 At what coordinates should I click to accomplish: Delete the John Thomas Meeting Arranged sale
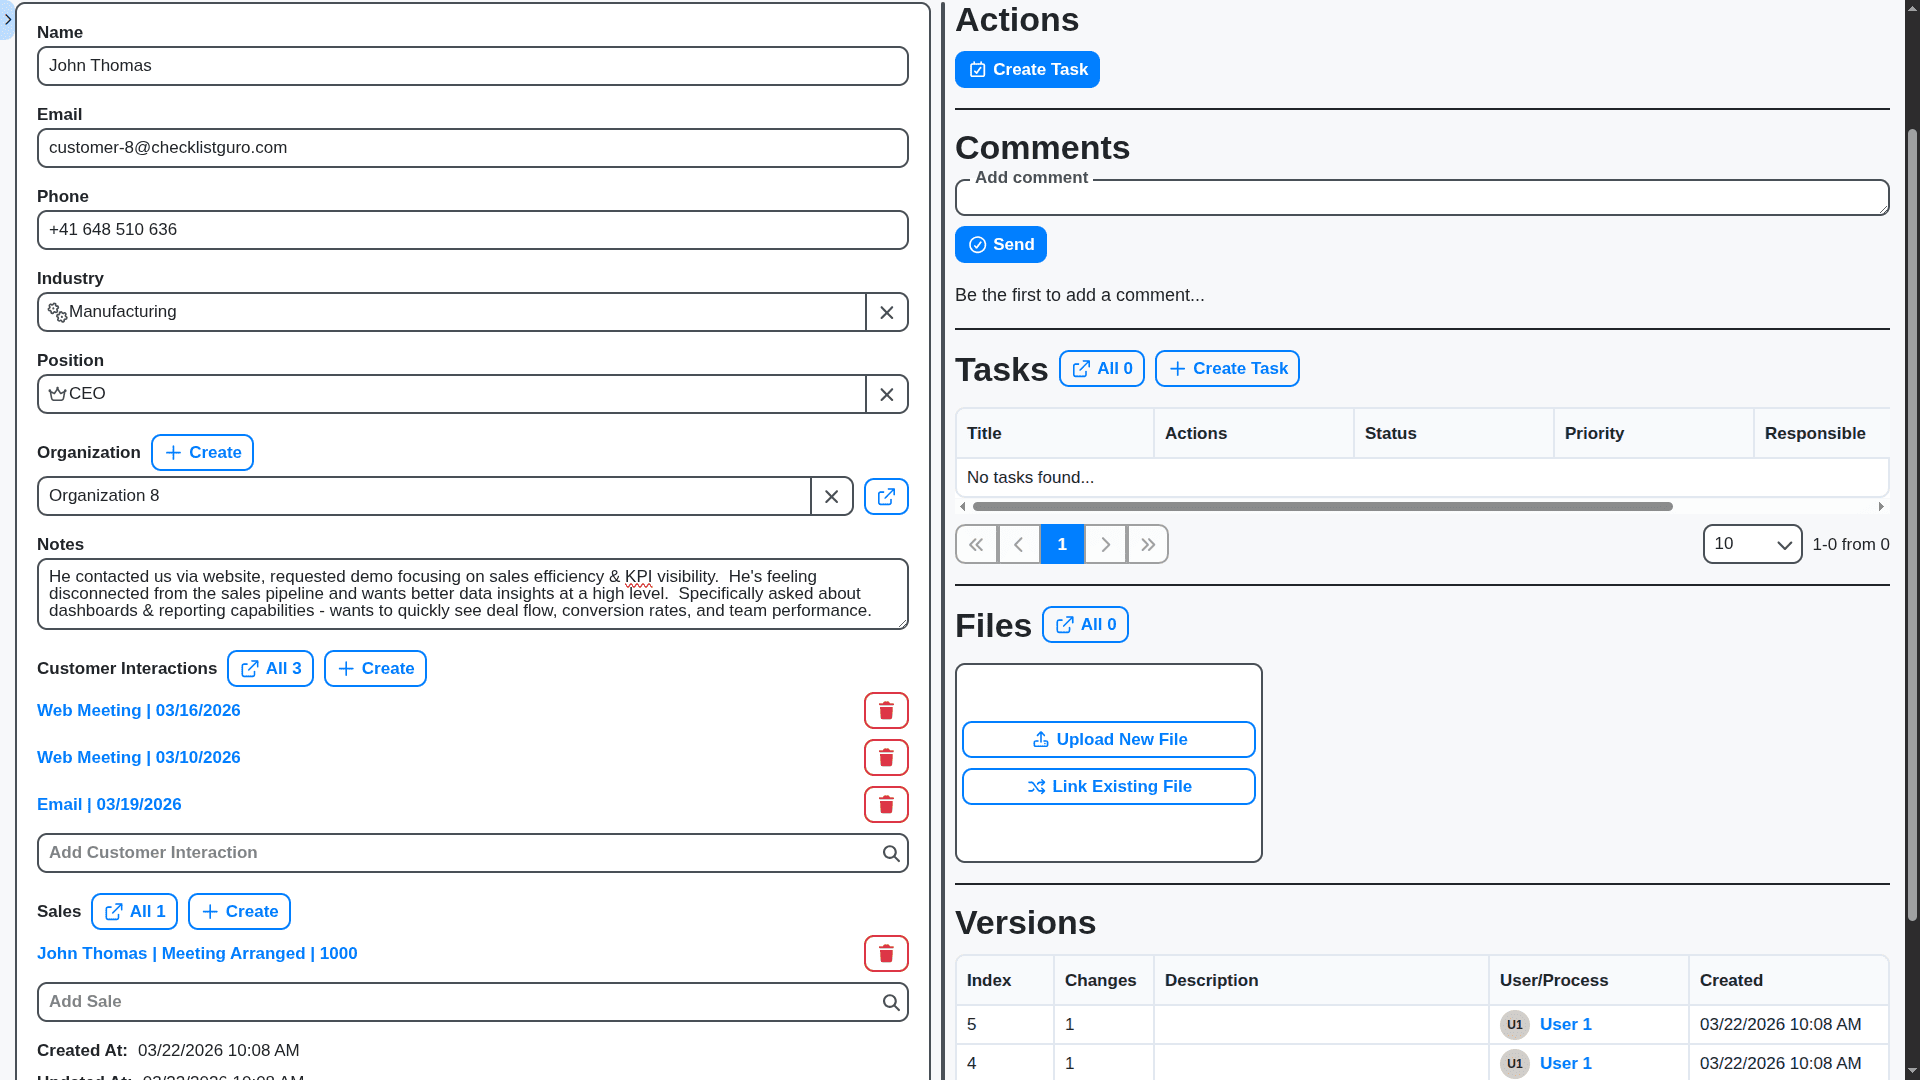pyautogui.click(x=886, y=953)
